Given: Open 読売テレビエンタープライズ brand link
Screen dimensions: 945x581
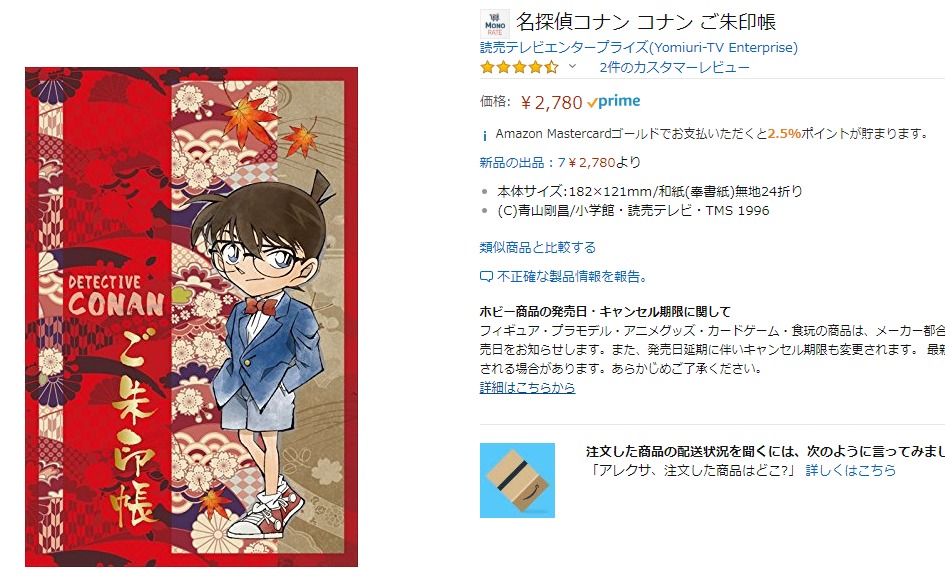Looking at the screenshot, I should 638,48.
